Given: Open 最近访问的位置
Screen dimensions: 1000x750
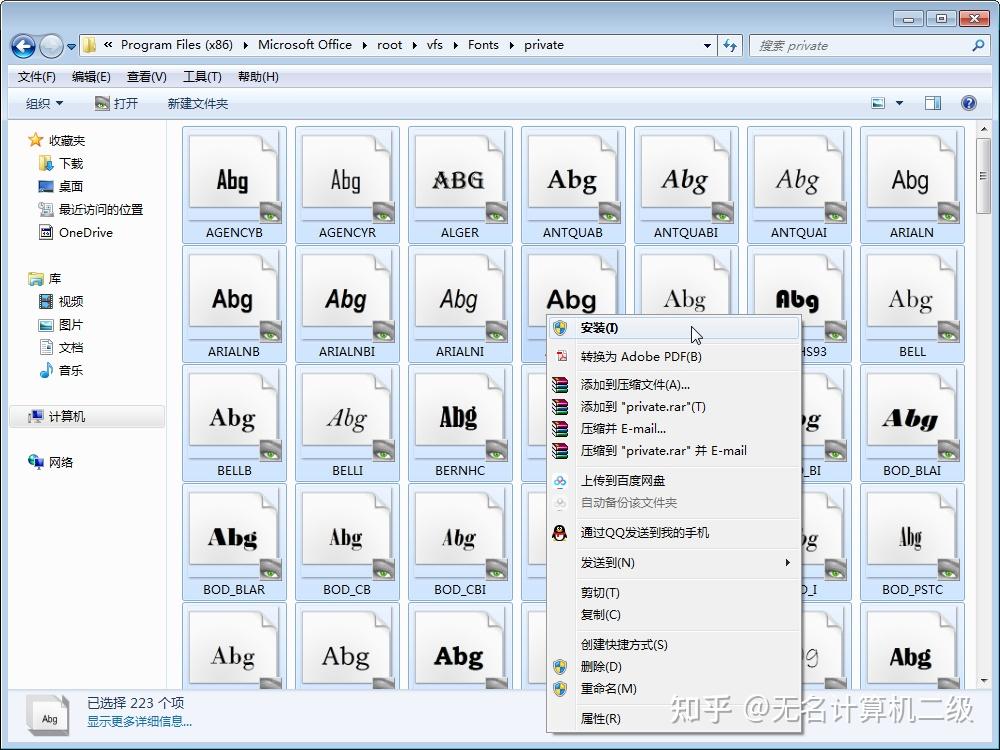Looking at the screenshot, I should click(x=91, y=209).
